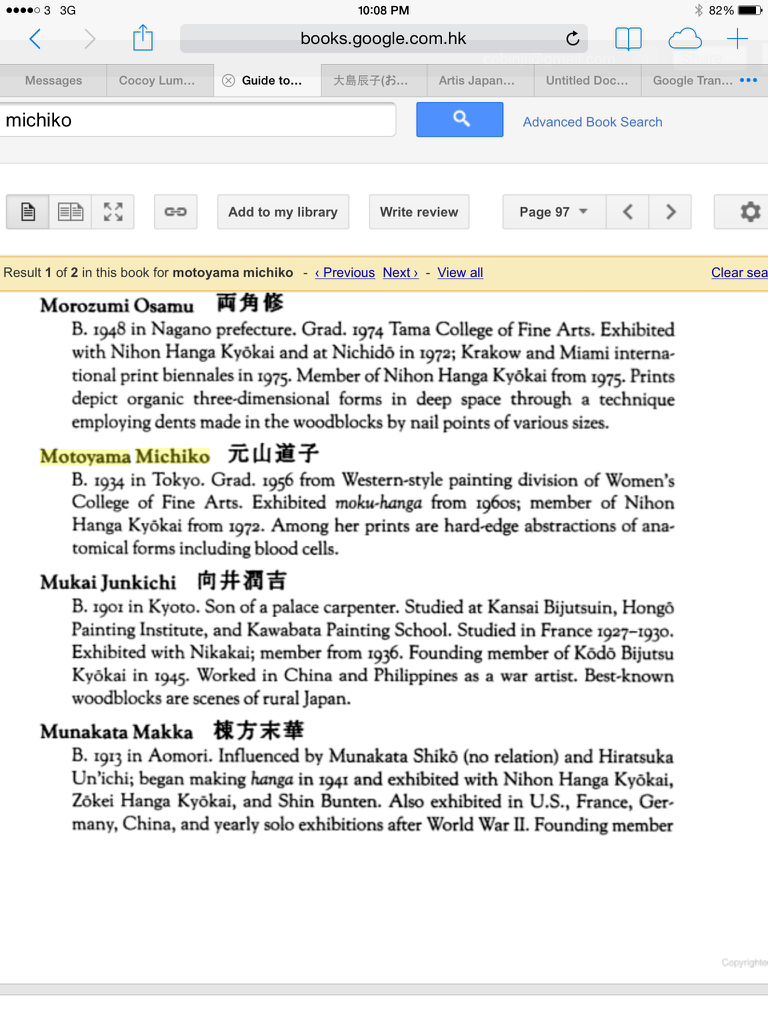The width and height of the screenshot is (768, 1024).
Task: Open the Safari share sheet
Action: coord(143,39)
